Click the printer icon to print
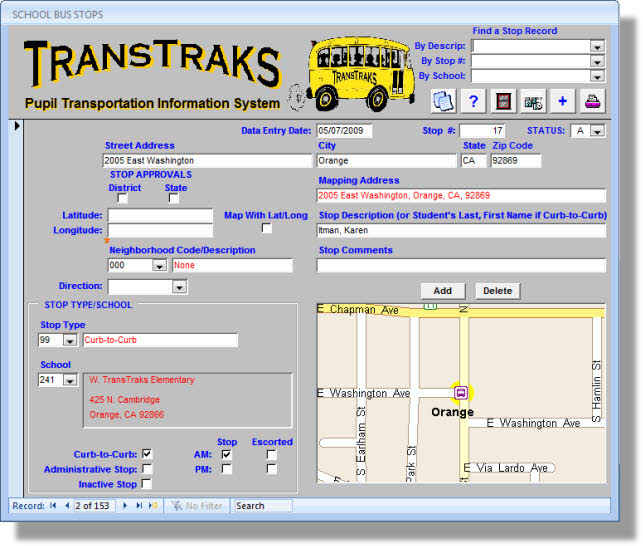643x546 pixels. (592, 100)
